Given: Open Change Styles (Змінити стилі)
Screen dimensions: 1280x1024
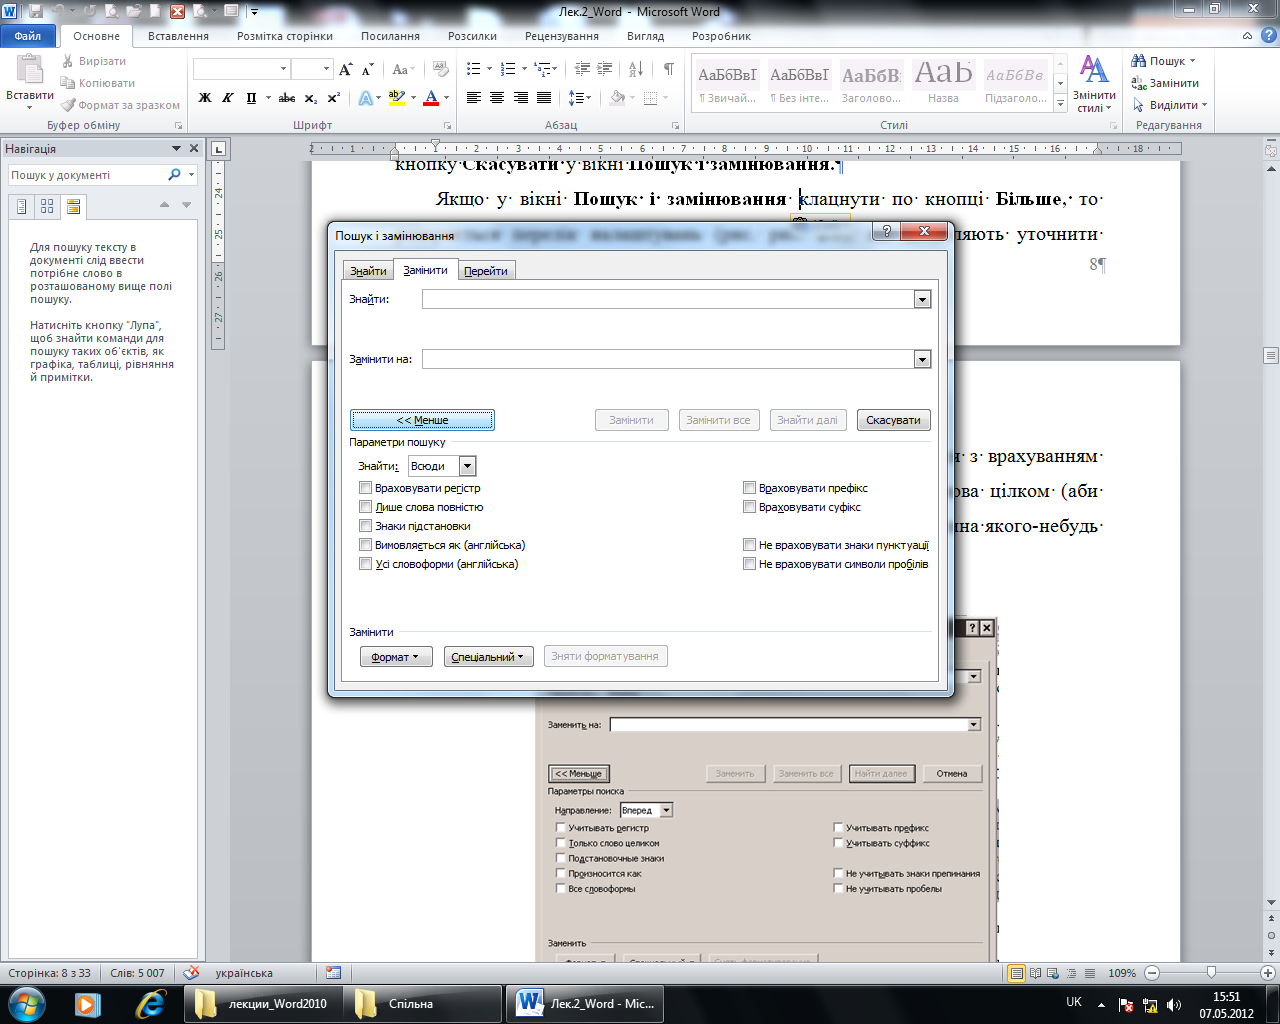Looking at the screenshot, I should point(1094,84).
